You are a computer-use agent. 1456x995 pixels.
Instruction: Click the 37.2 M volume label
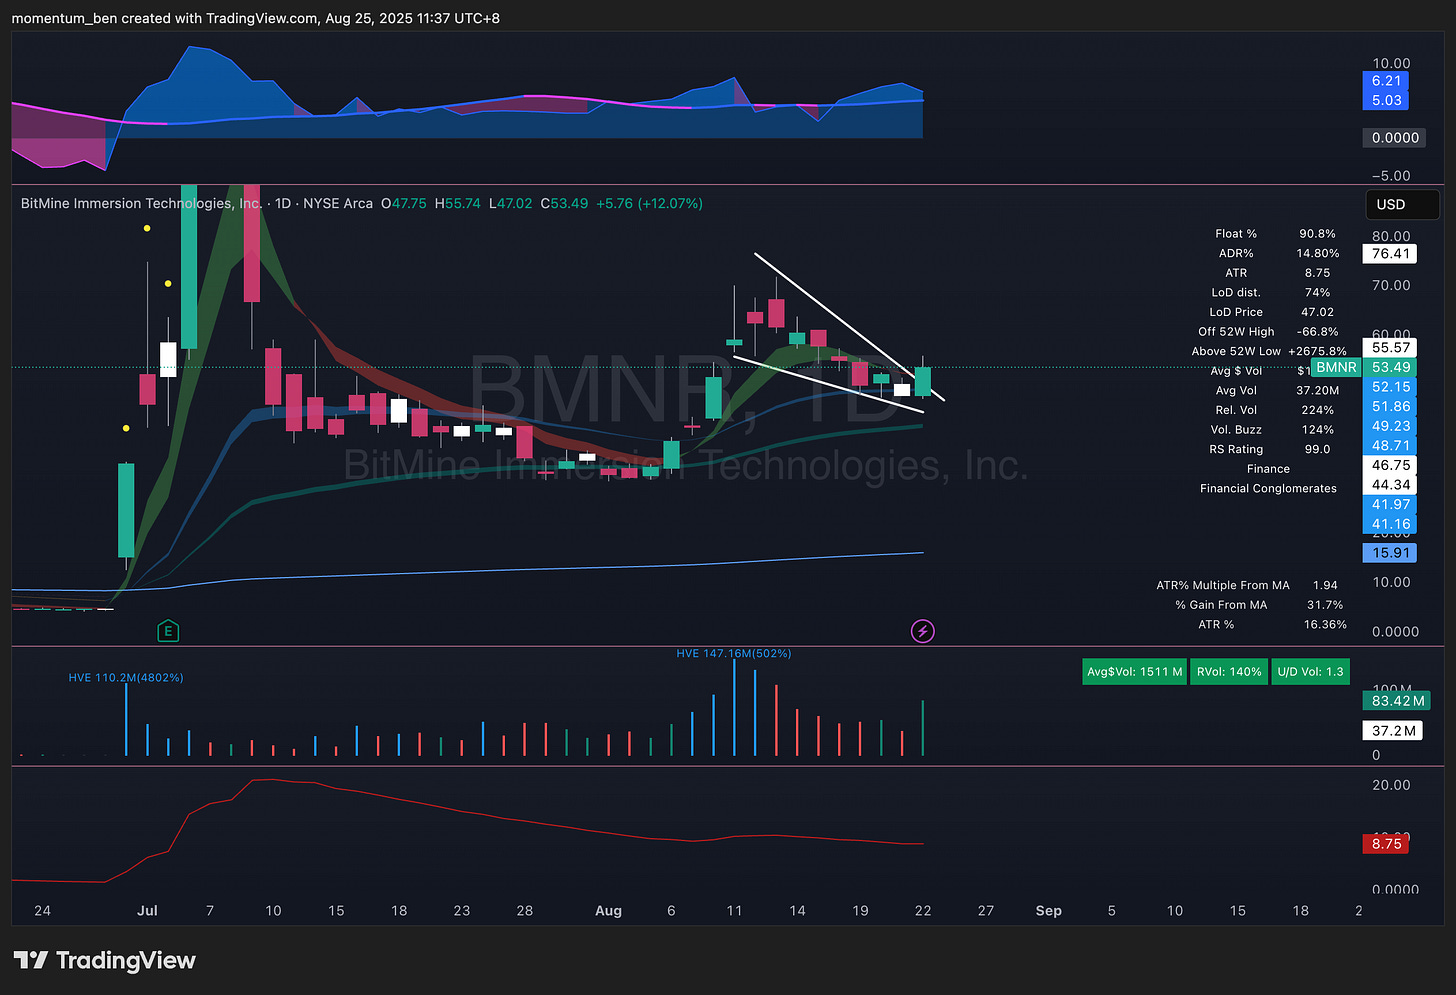pos(1393,731)
